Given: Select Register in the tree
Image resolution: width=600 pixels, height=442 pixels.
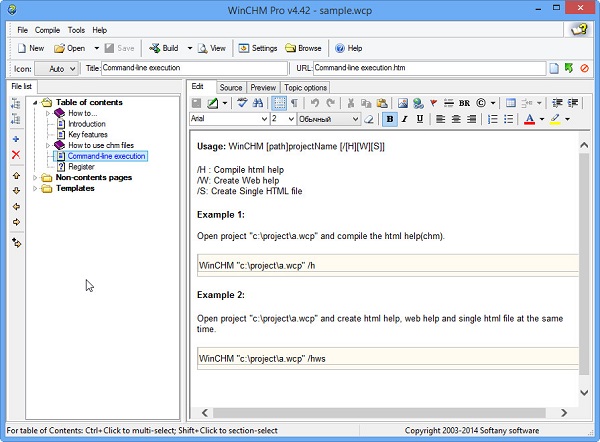Looking at the screenshot, I should pyautogui.click(x=81, y=167).
